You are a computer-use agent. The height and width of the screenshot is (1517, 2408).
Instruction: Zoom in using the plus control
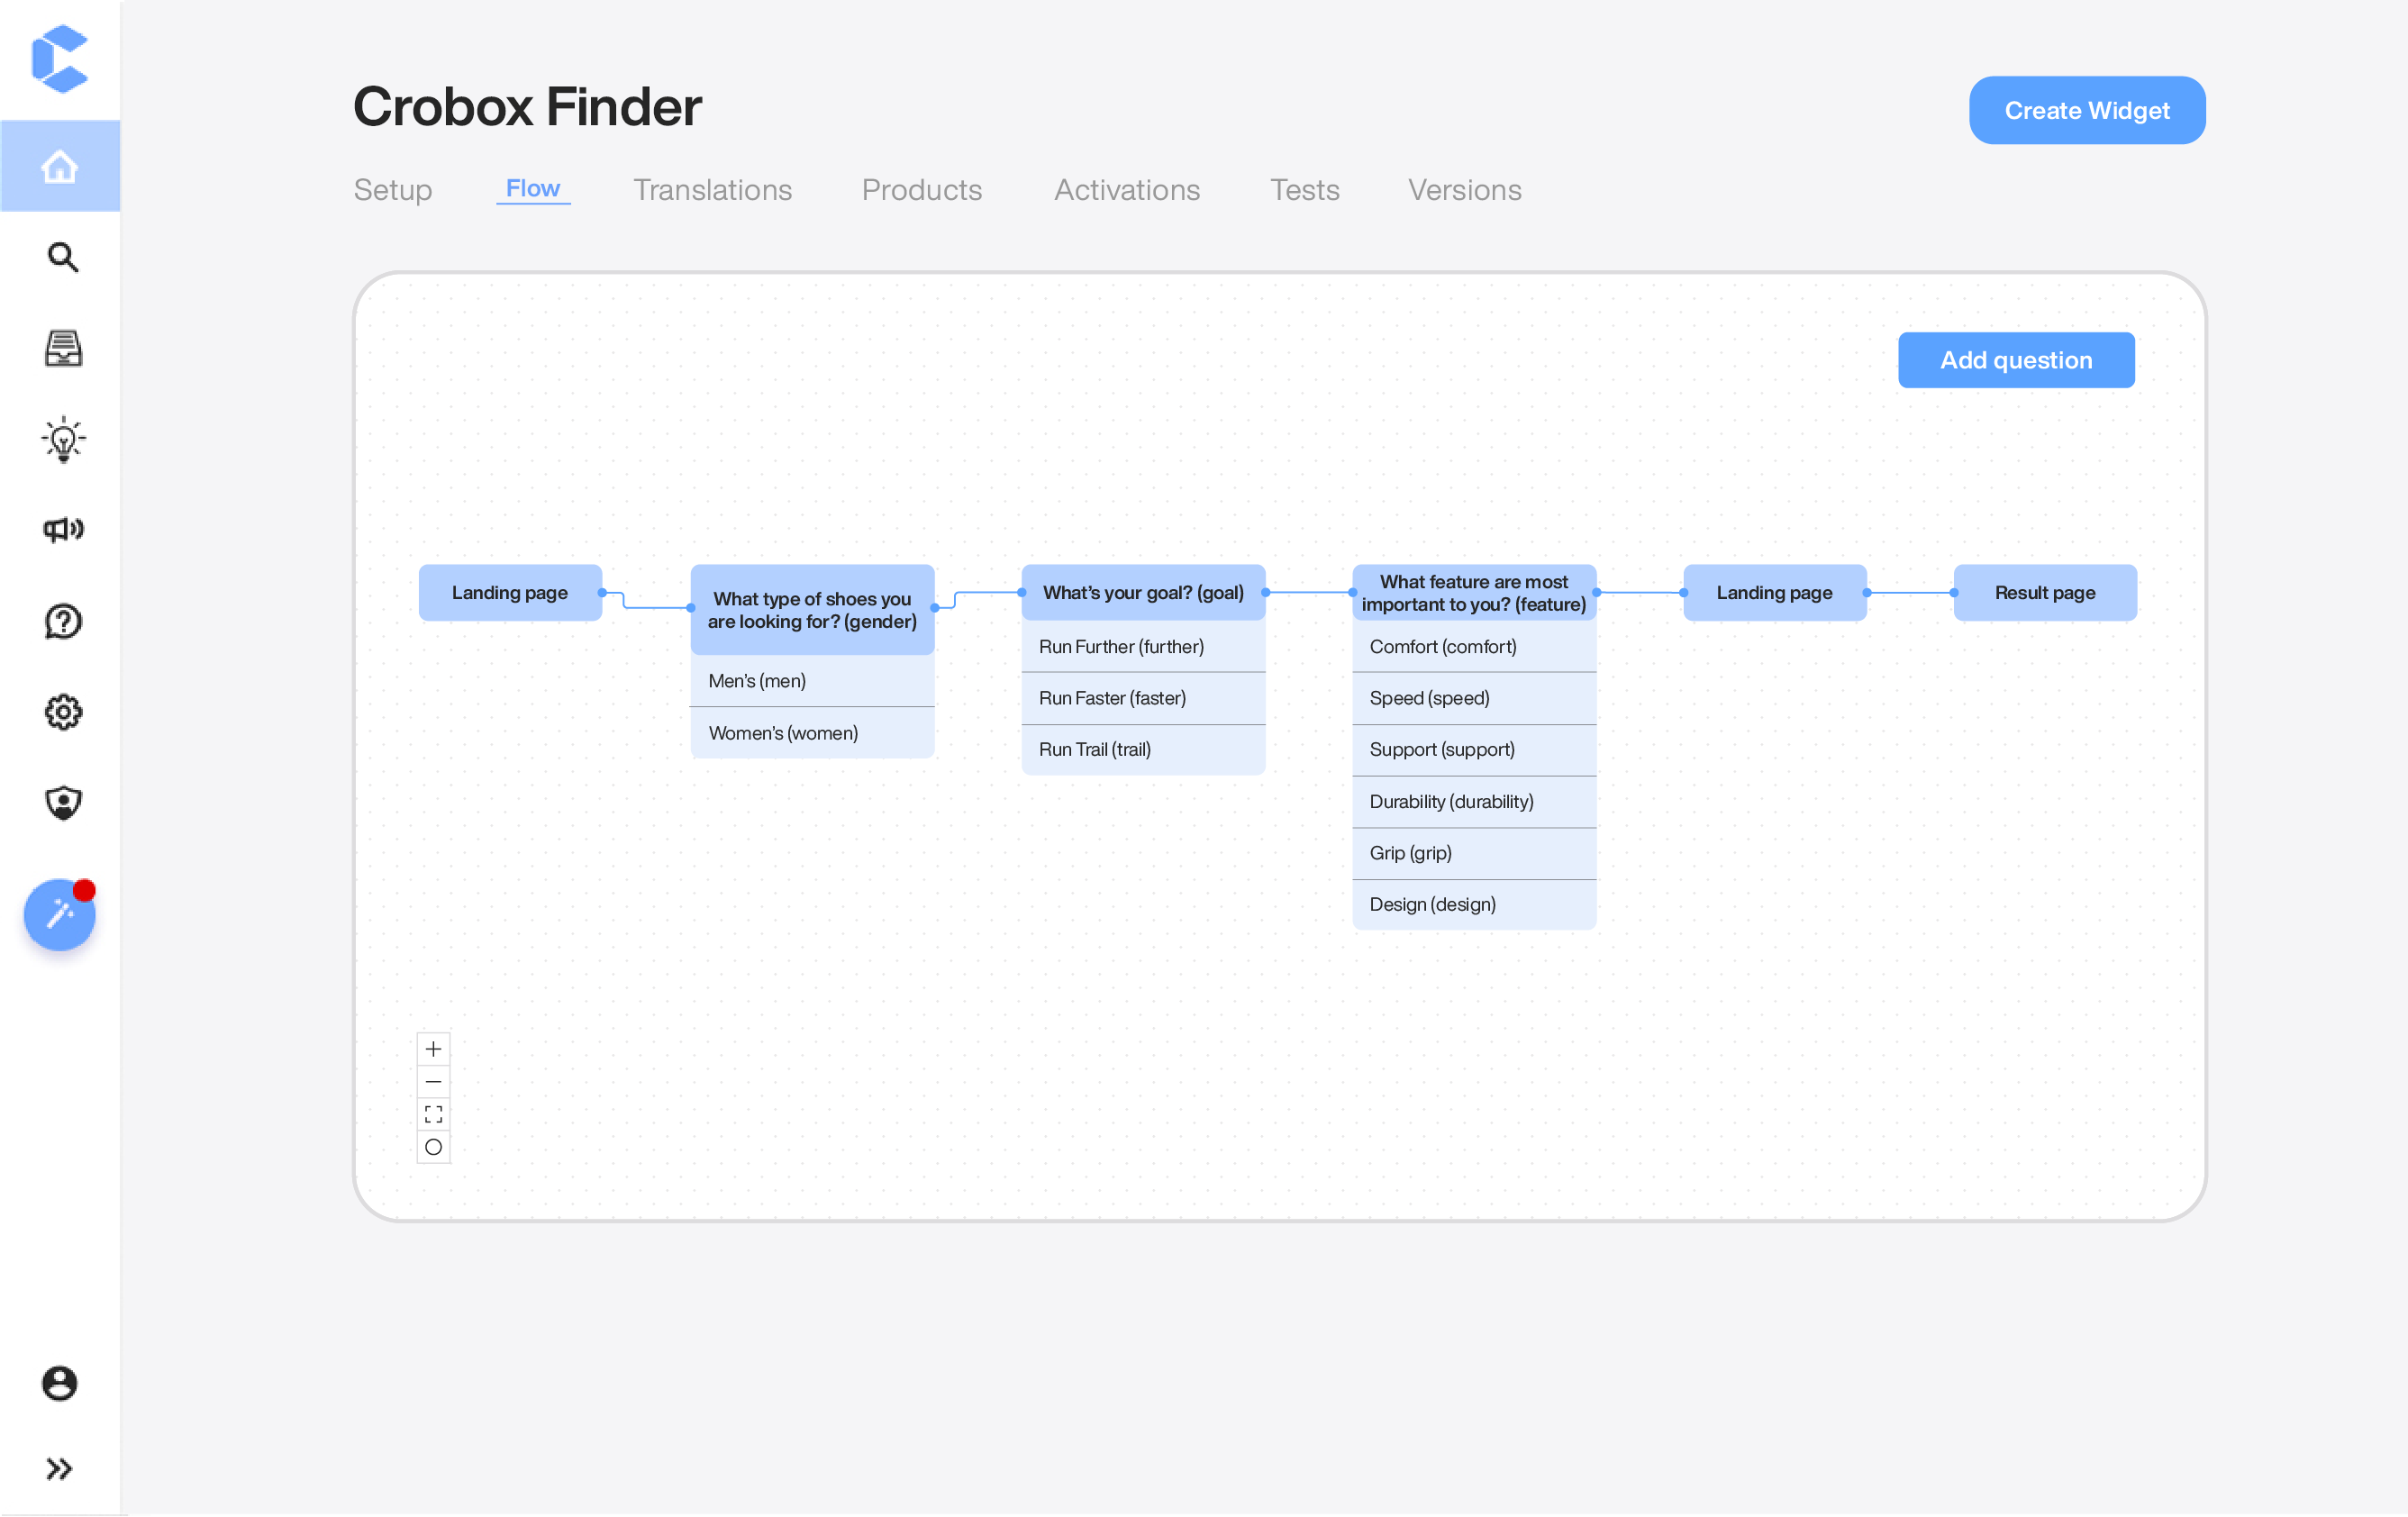433,1048
